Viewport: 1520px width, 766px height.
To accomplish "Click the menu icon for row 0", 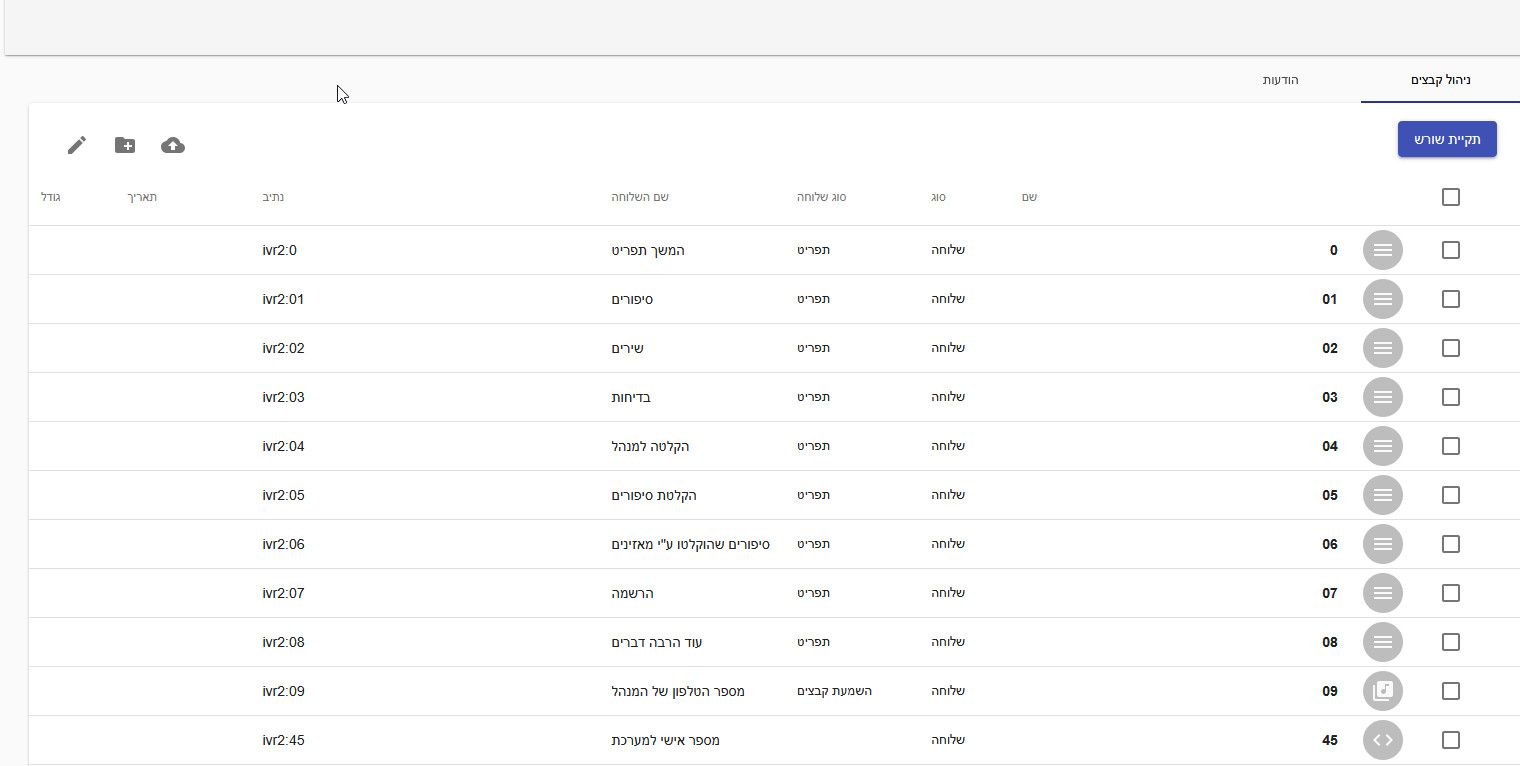I will [x=1383, y=250].
